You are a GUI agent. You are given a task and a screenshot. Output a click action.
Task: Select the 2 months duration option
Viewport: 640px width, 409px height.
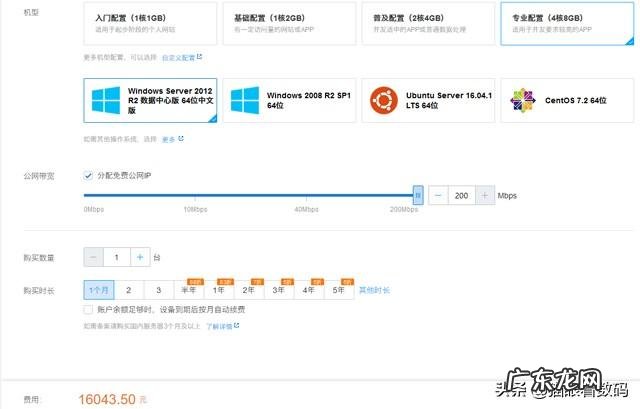129,290
